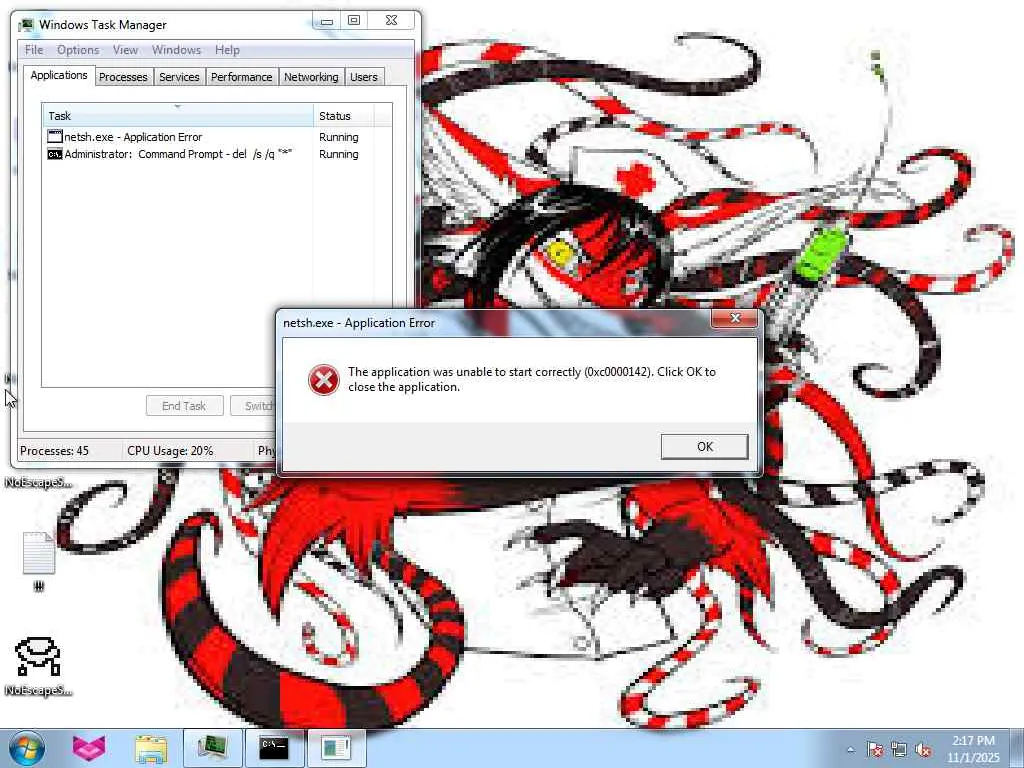The image size is (1024, 768).
Task: Click Processes: 45 in status bar
Action: [x=54, y=451]
